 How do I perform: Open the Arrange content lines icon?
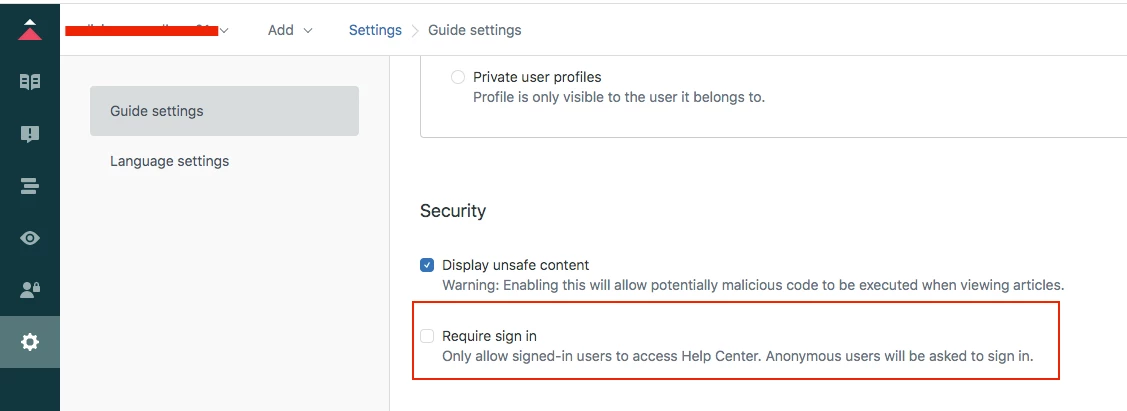(x=29, y=187)
